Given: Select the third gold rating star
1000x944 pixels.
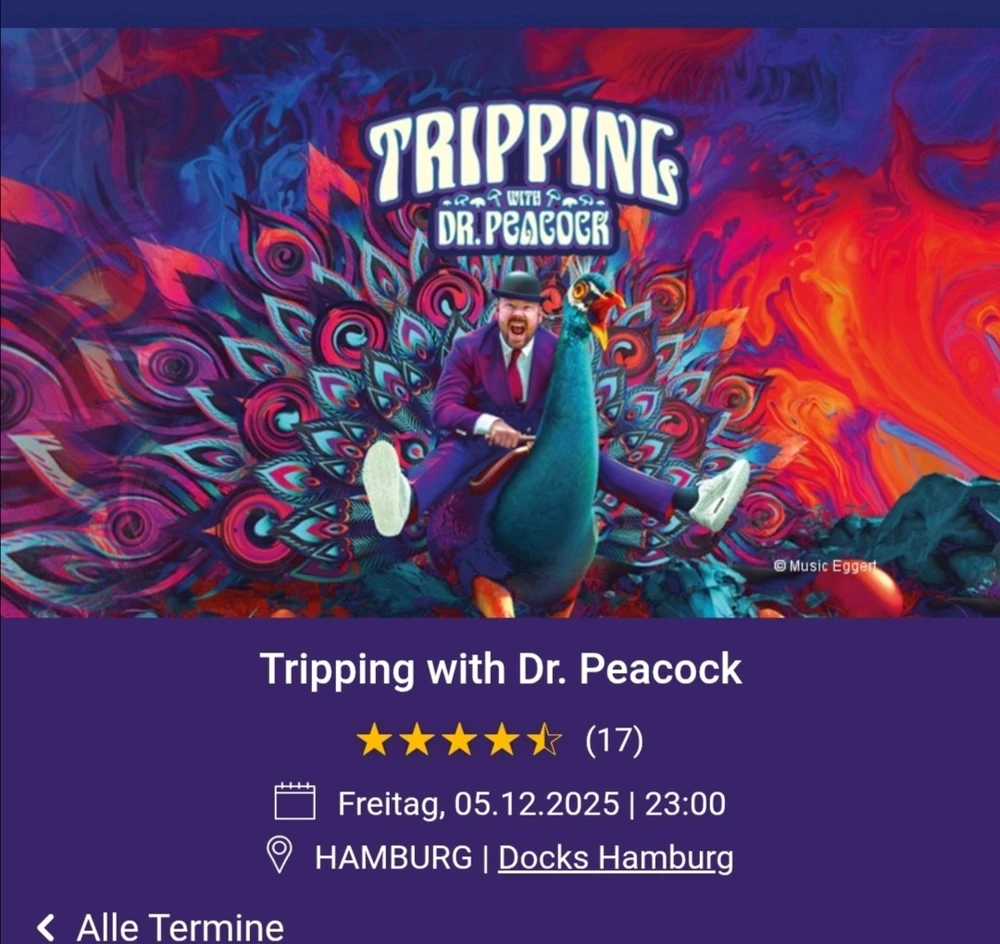Looking at the screenshot, I should (459, 740).
